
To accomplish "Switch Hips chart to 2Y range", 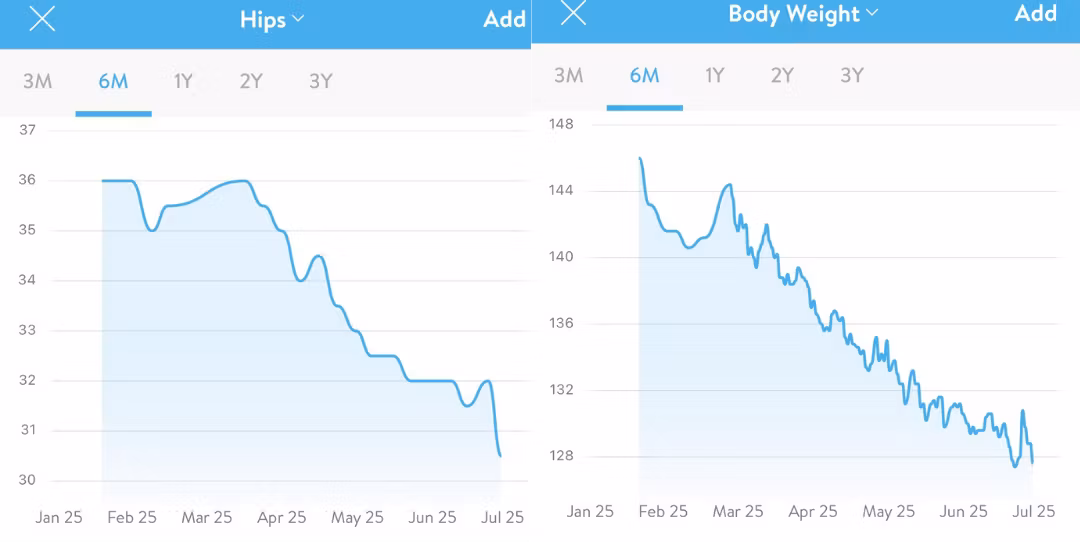I will coord(251,81).
